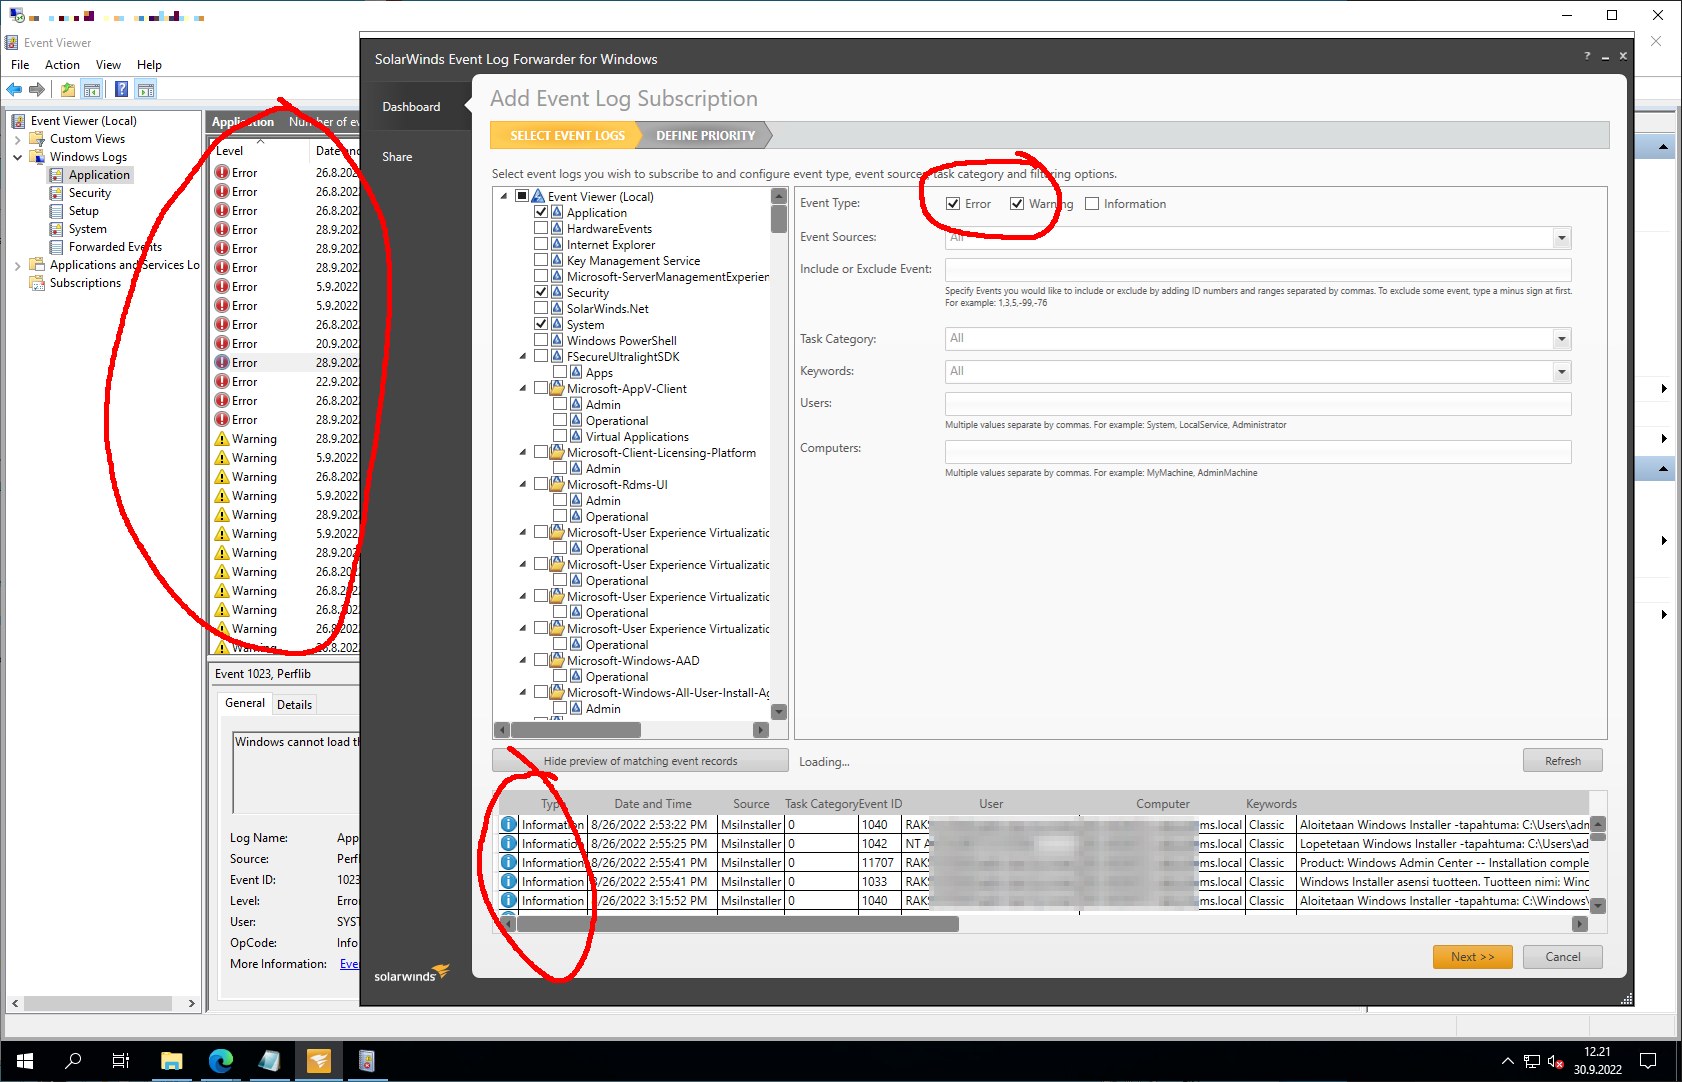The width and height of the screenshot is (1682, 1082).
Task: Enable the Information event type checkbox
Action: click(1092, 204)
